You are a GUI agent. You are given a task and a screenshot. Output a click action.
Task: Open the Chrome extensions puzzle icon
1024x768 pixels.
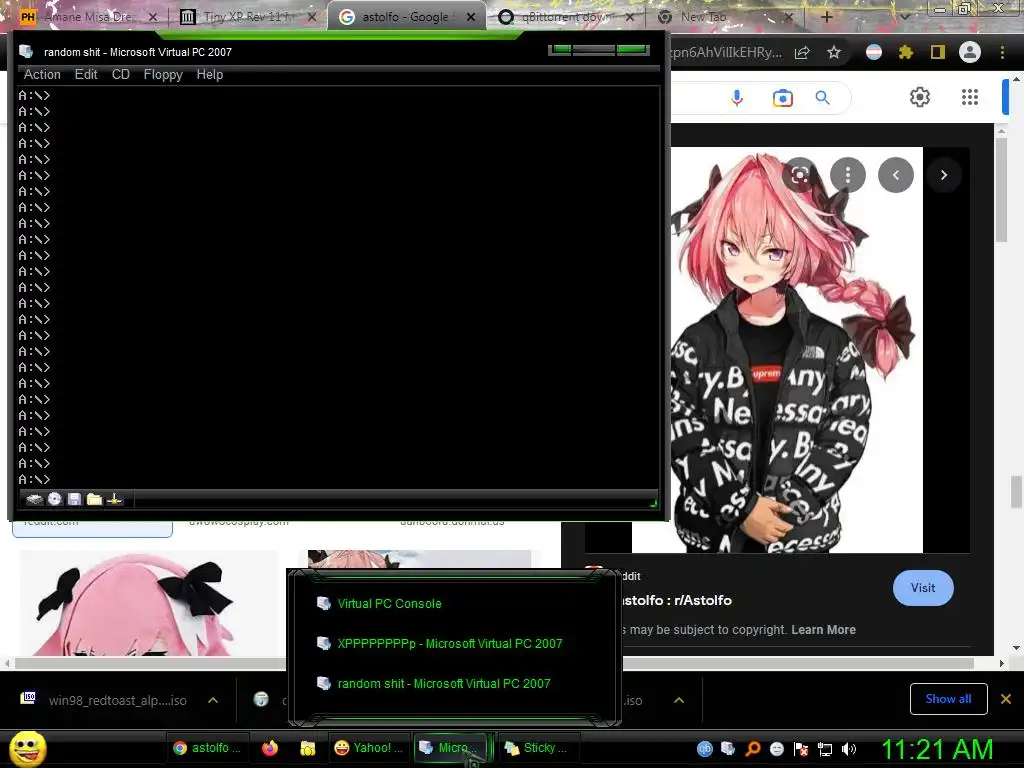pyautogui.click(x=906, y=52)
